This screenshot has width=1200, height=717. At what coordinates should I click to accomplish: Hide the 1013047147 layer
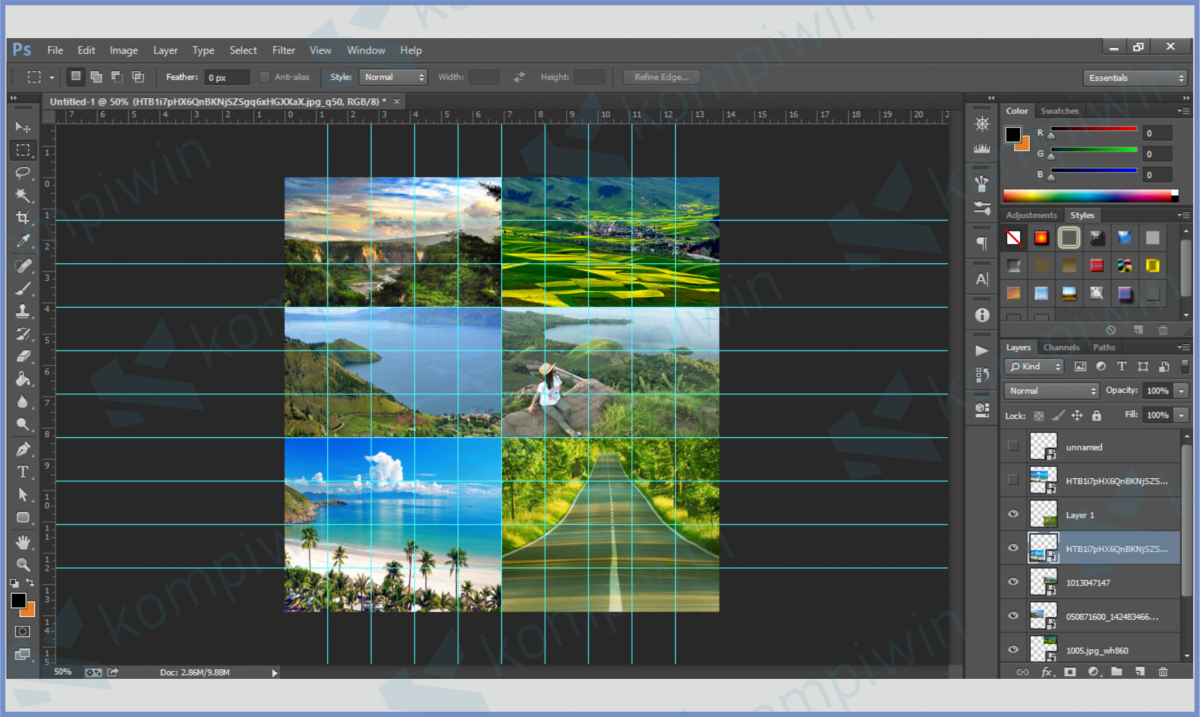coord(1013,581)
